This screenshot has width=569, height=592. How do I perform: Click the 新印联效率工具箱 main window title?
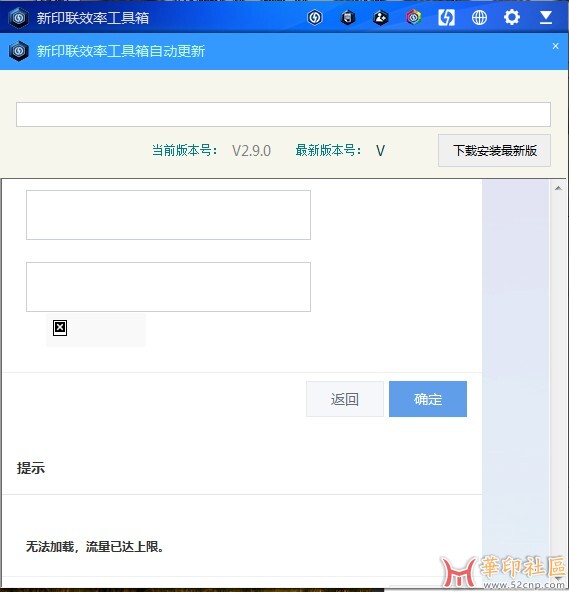(x=93, y=18)
